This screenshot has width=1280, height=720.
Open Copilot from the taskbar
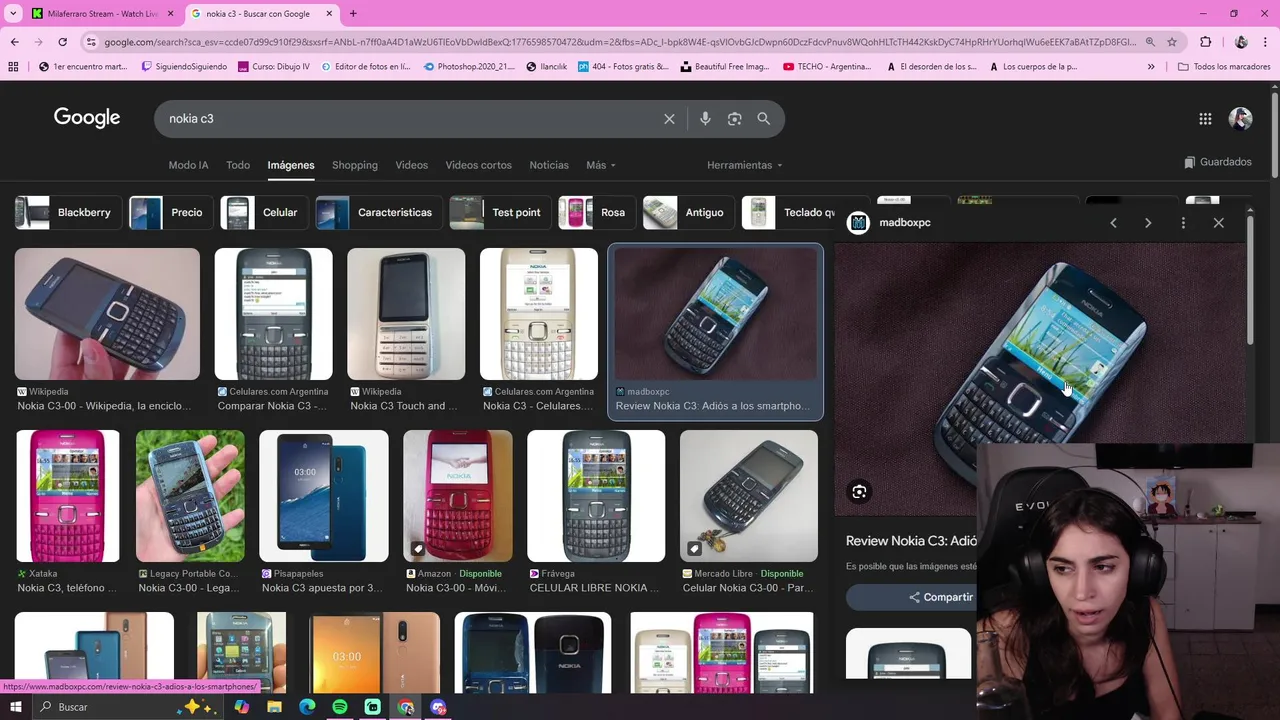point(241,707)
